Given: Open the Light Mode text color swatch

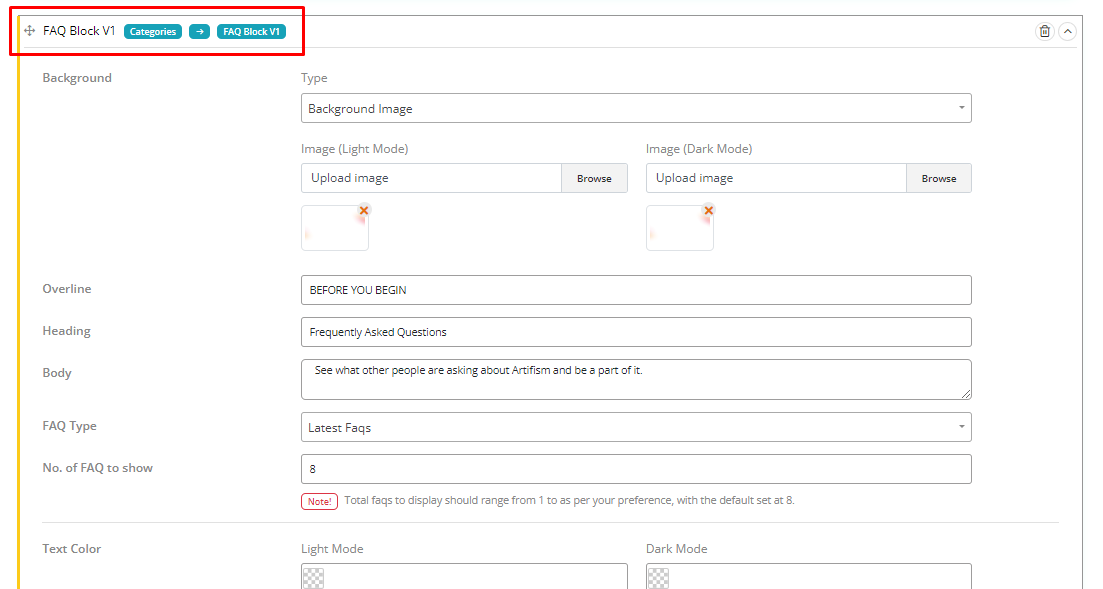Looking at the screenshot, I should [313, 578].
